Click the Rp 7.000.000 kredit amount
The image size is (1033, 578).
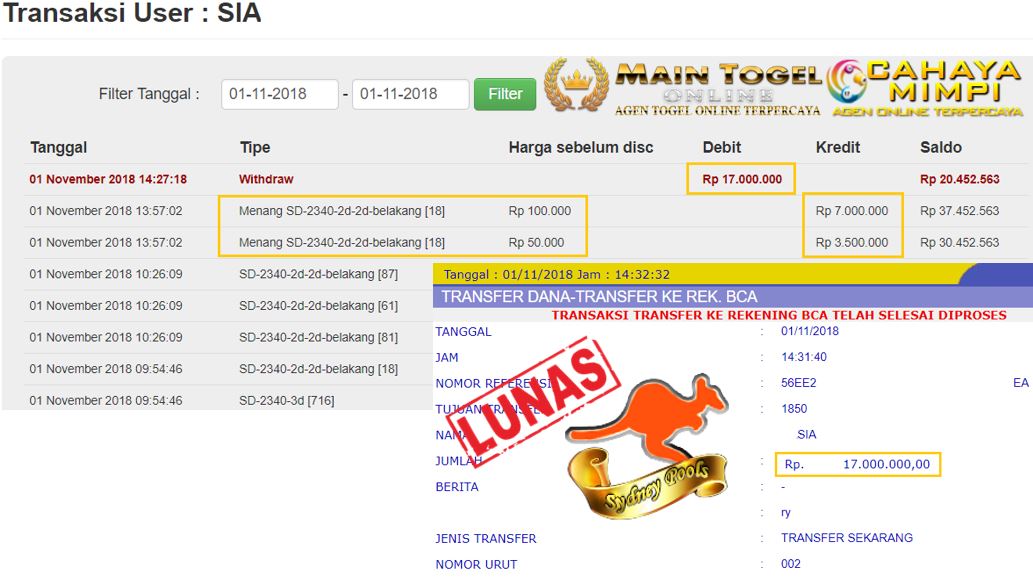tap(852, 211)
